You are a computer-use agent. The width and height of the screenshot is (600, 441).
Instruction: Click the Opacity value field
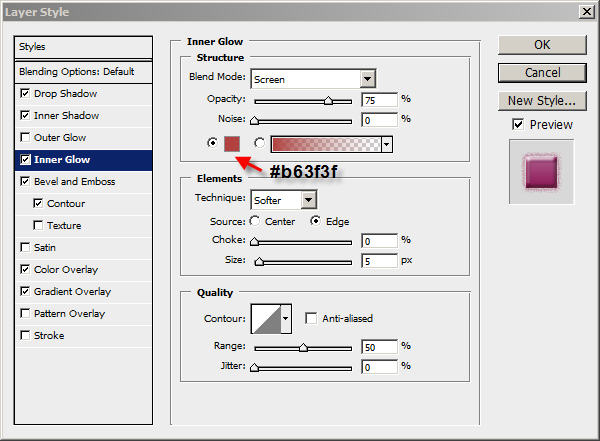point(379,100)
